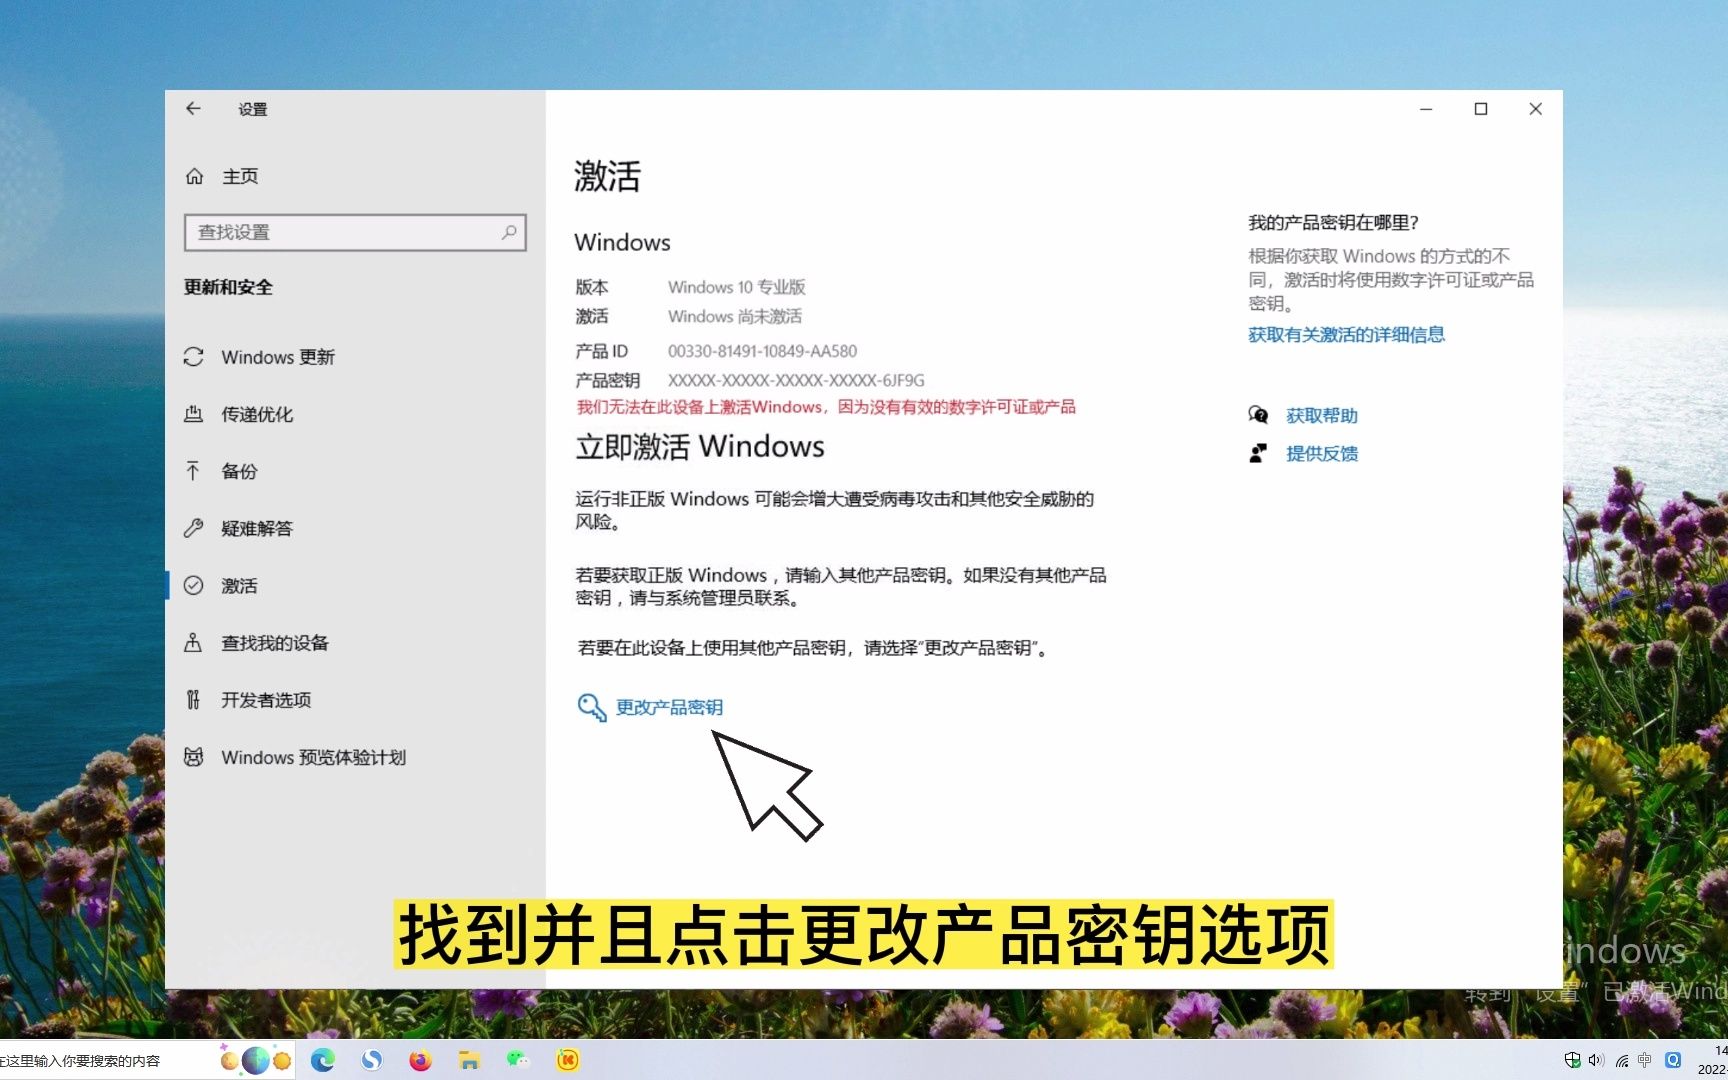Click the 疑难解答 wrench icon
Viewport: 1728px width, 1080px height.
[x=194, y=528]
